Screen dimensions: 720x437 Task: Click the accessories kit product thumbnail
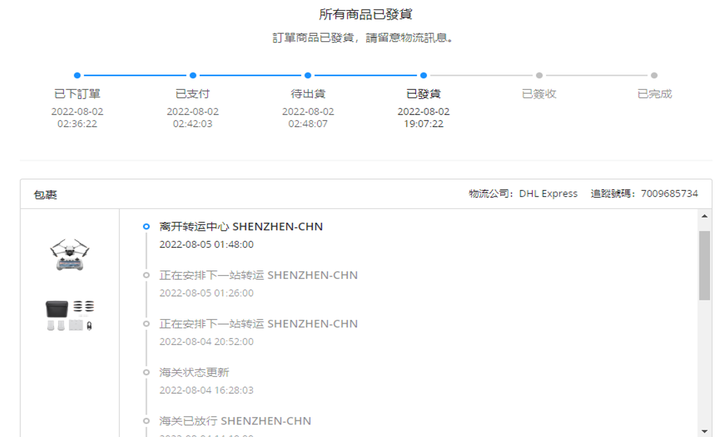point(70,315)
